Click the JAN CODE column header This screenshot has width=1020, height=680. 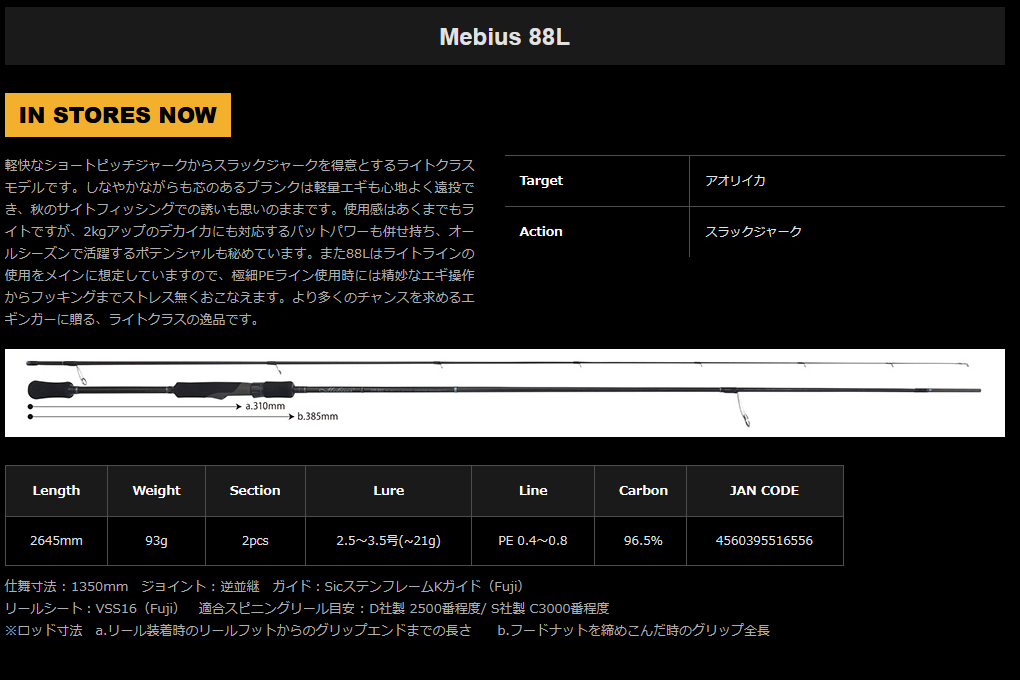(x=764, y=491)
